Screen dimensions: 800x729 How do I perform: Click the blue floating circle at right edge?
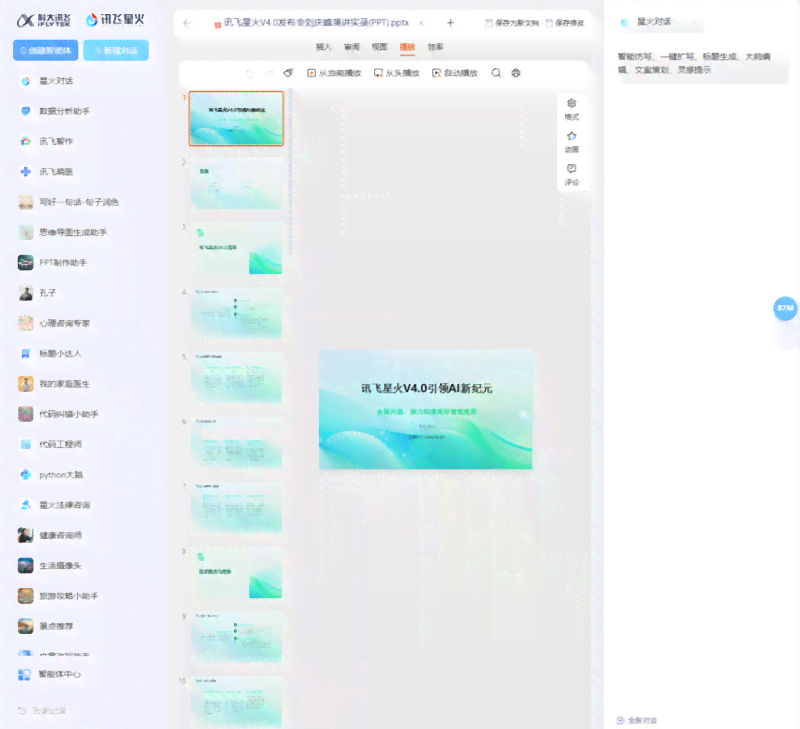(x=785, y=308)
